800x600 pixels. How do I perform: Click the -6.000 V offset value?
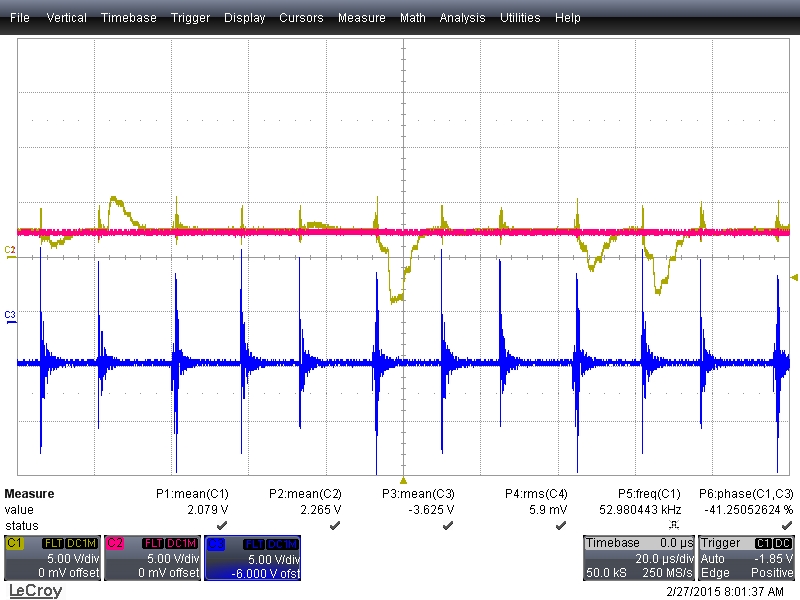tap(265, 573)
